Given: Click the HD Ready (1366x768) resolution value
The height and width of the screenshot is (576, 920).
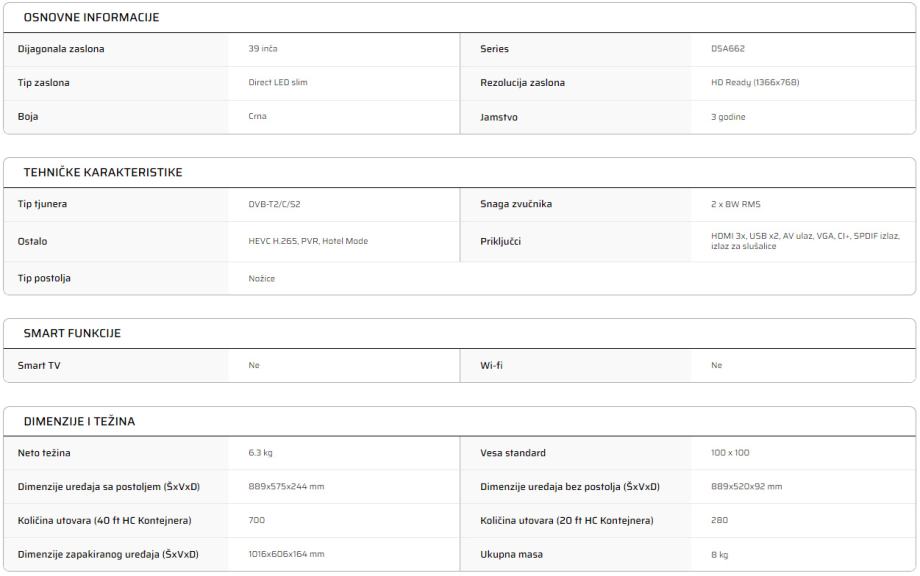Looking at the screenshot, I should pyautogui.click(x=748, y=83).
